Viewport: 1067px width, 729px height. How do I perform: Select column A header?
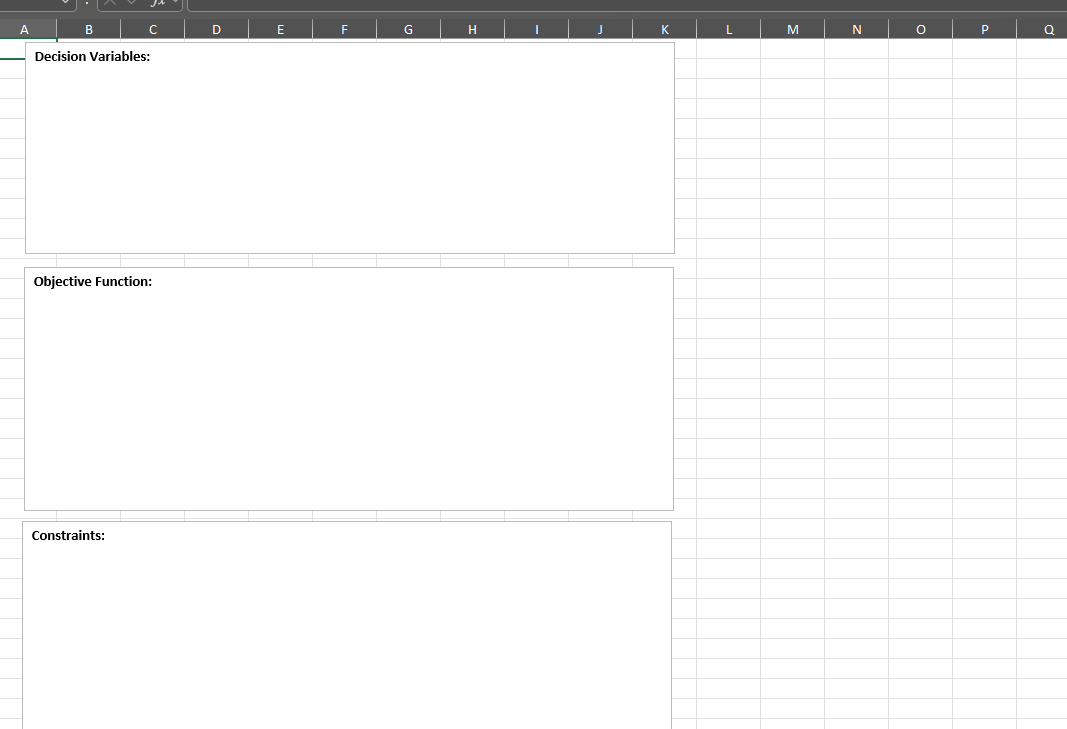[28, 29]
